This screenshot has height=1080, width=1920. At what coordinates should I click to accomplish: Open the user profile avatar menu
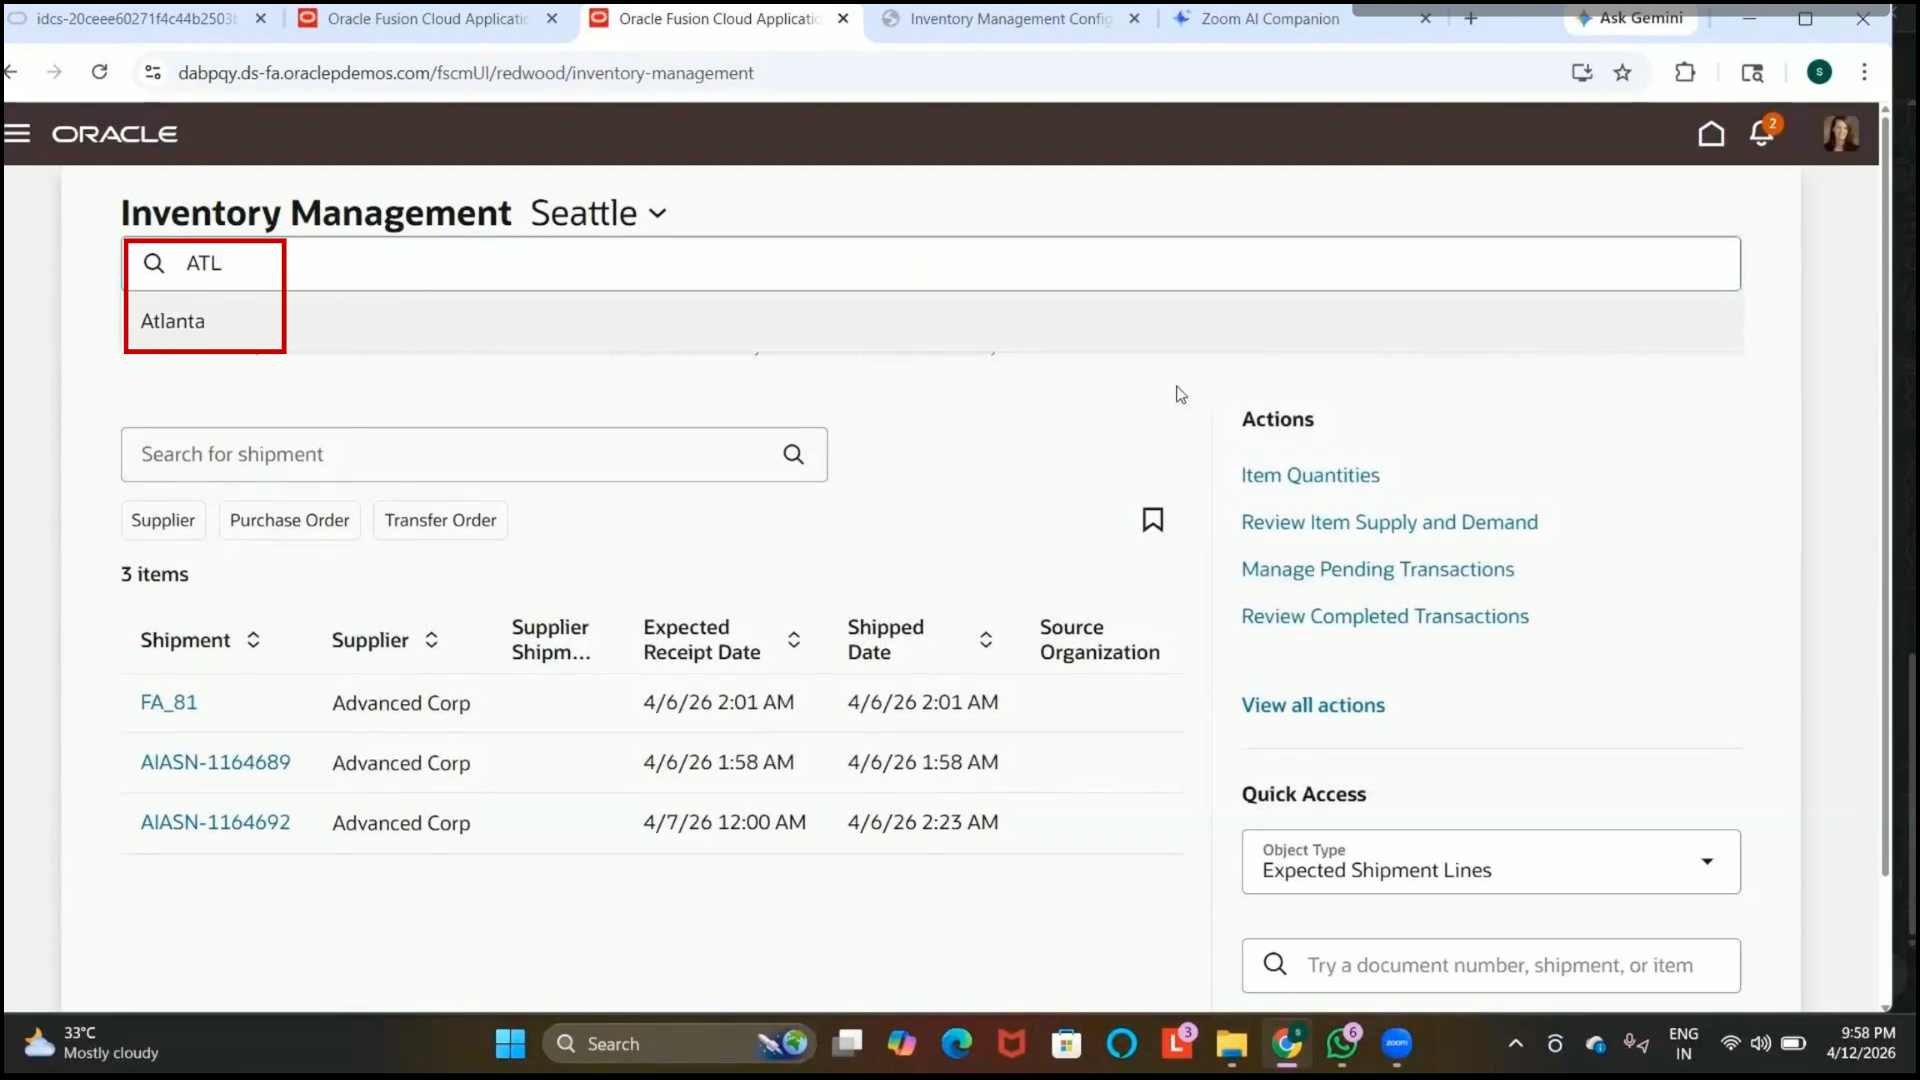click(x=1840, y=133)
